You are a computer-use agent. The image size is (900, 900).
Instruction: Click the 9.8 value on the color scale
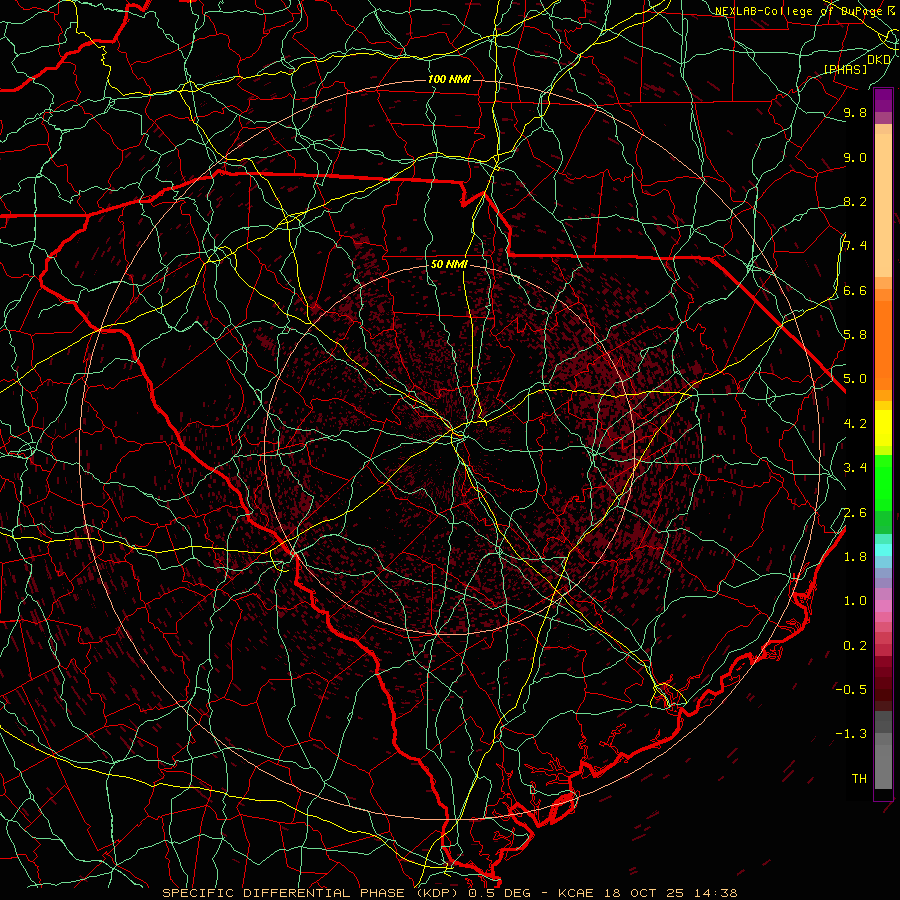click(855, 112)
